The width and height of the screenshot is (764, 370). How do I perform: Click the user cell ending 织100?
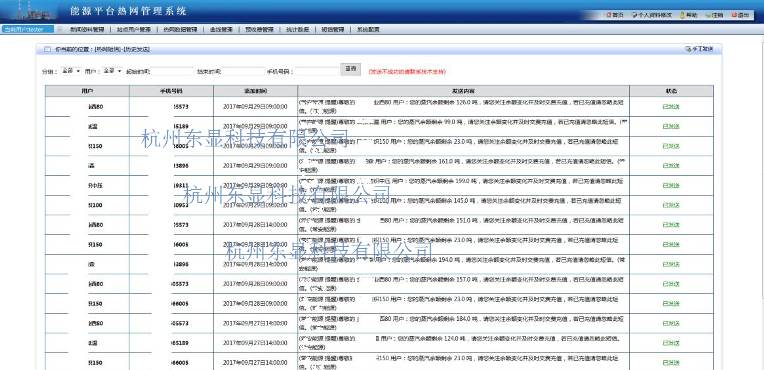[x=96, y=205]
